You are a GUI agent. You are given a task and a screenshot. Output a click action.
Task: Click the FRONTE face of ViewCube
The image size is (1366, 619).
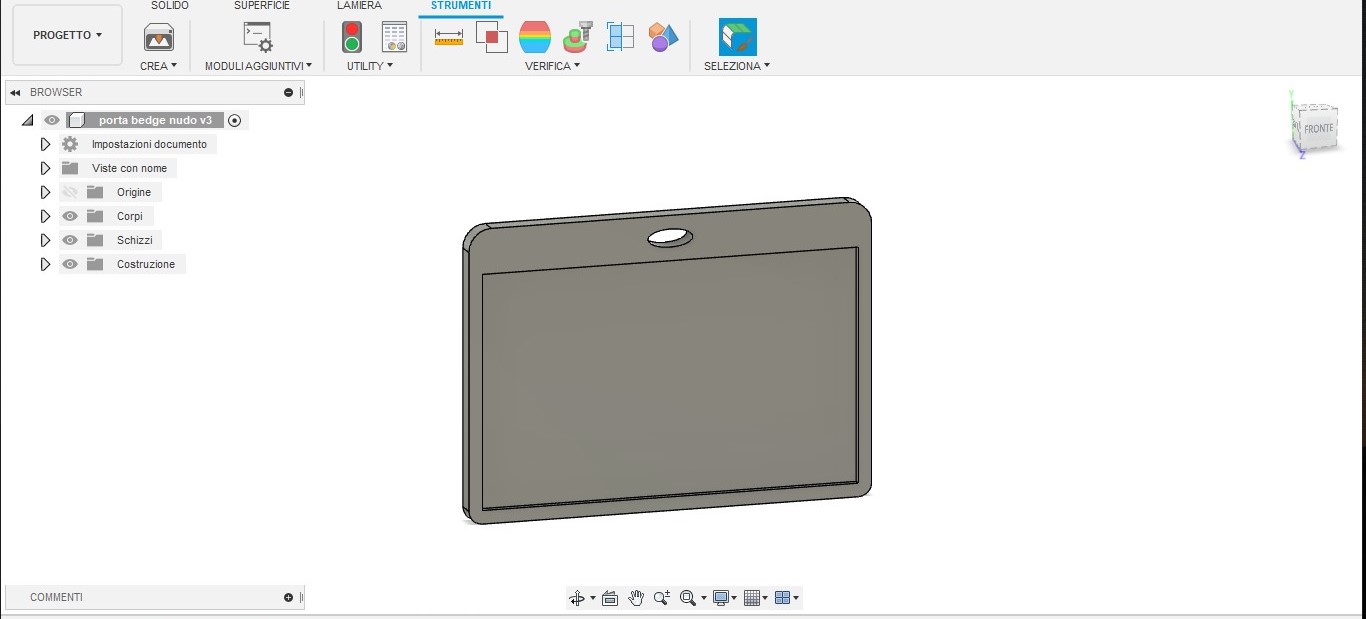[1318, 129]
